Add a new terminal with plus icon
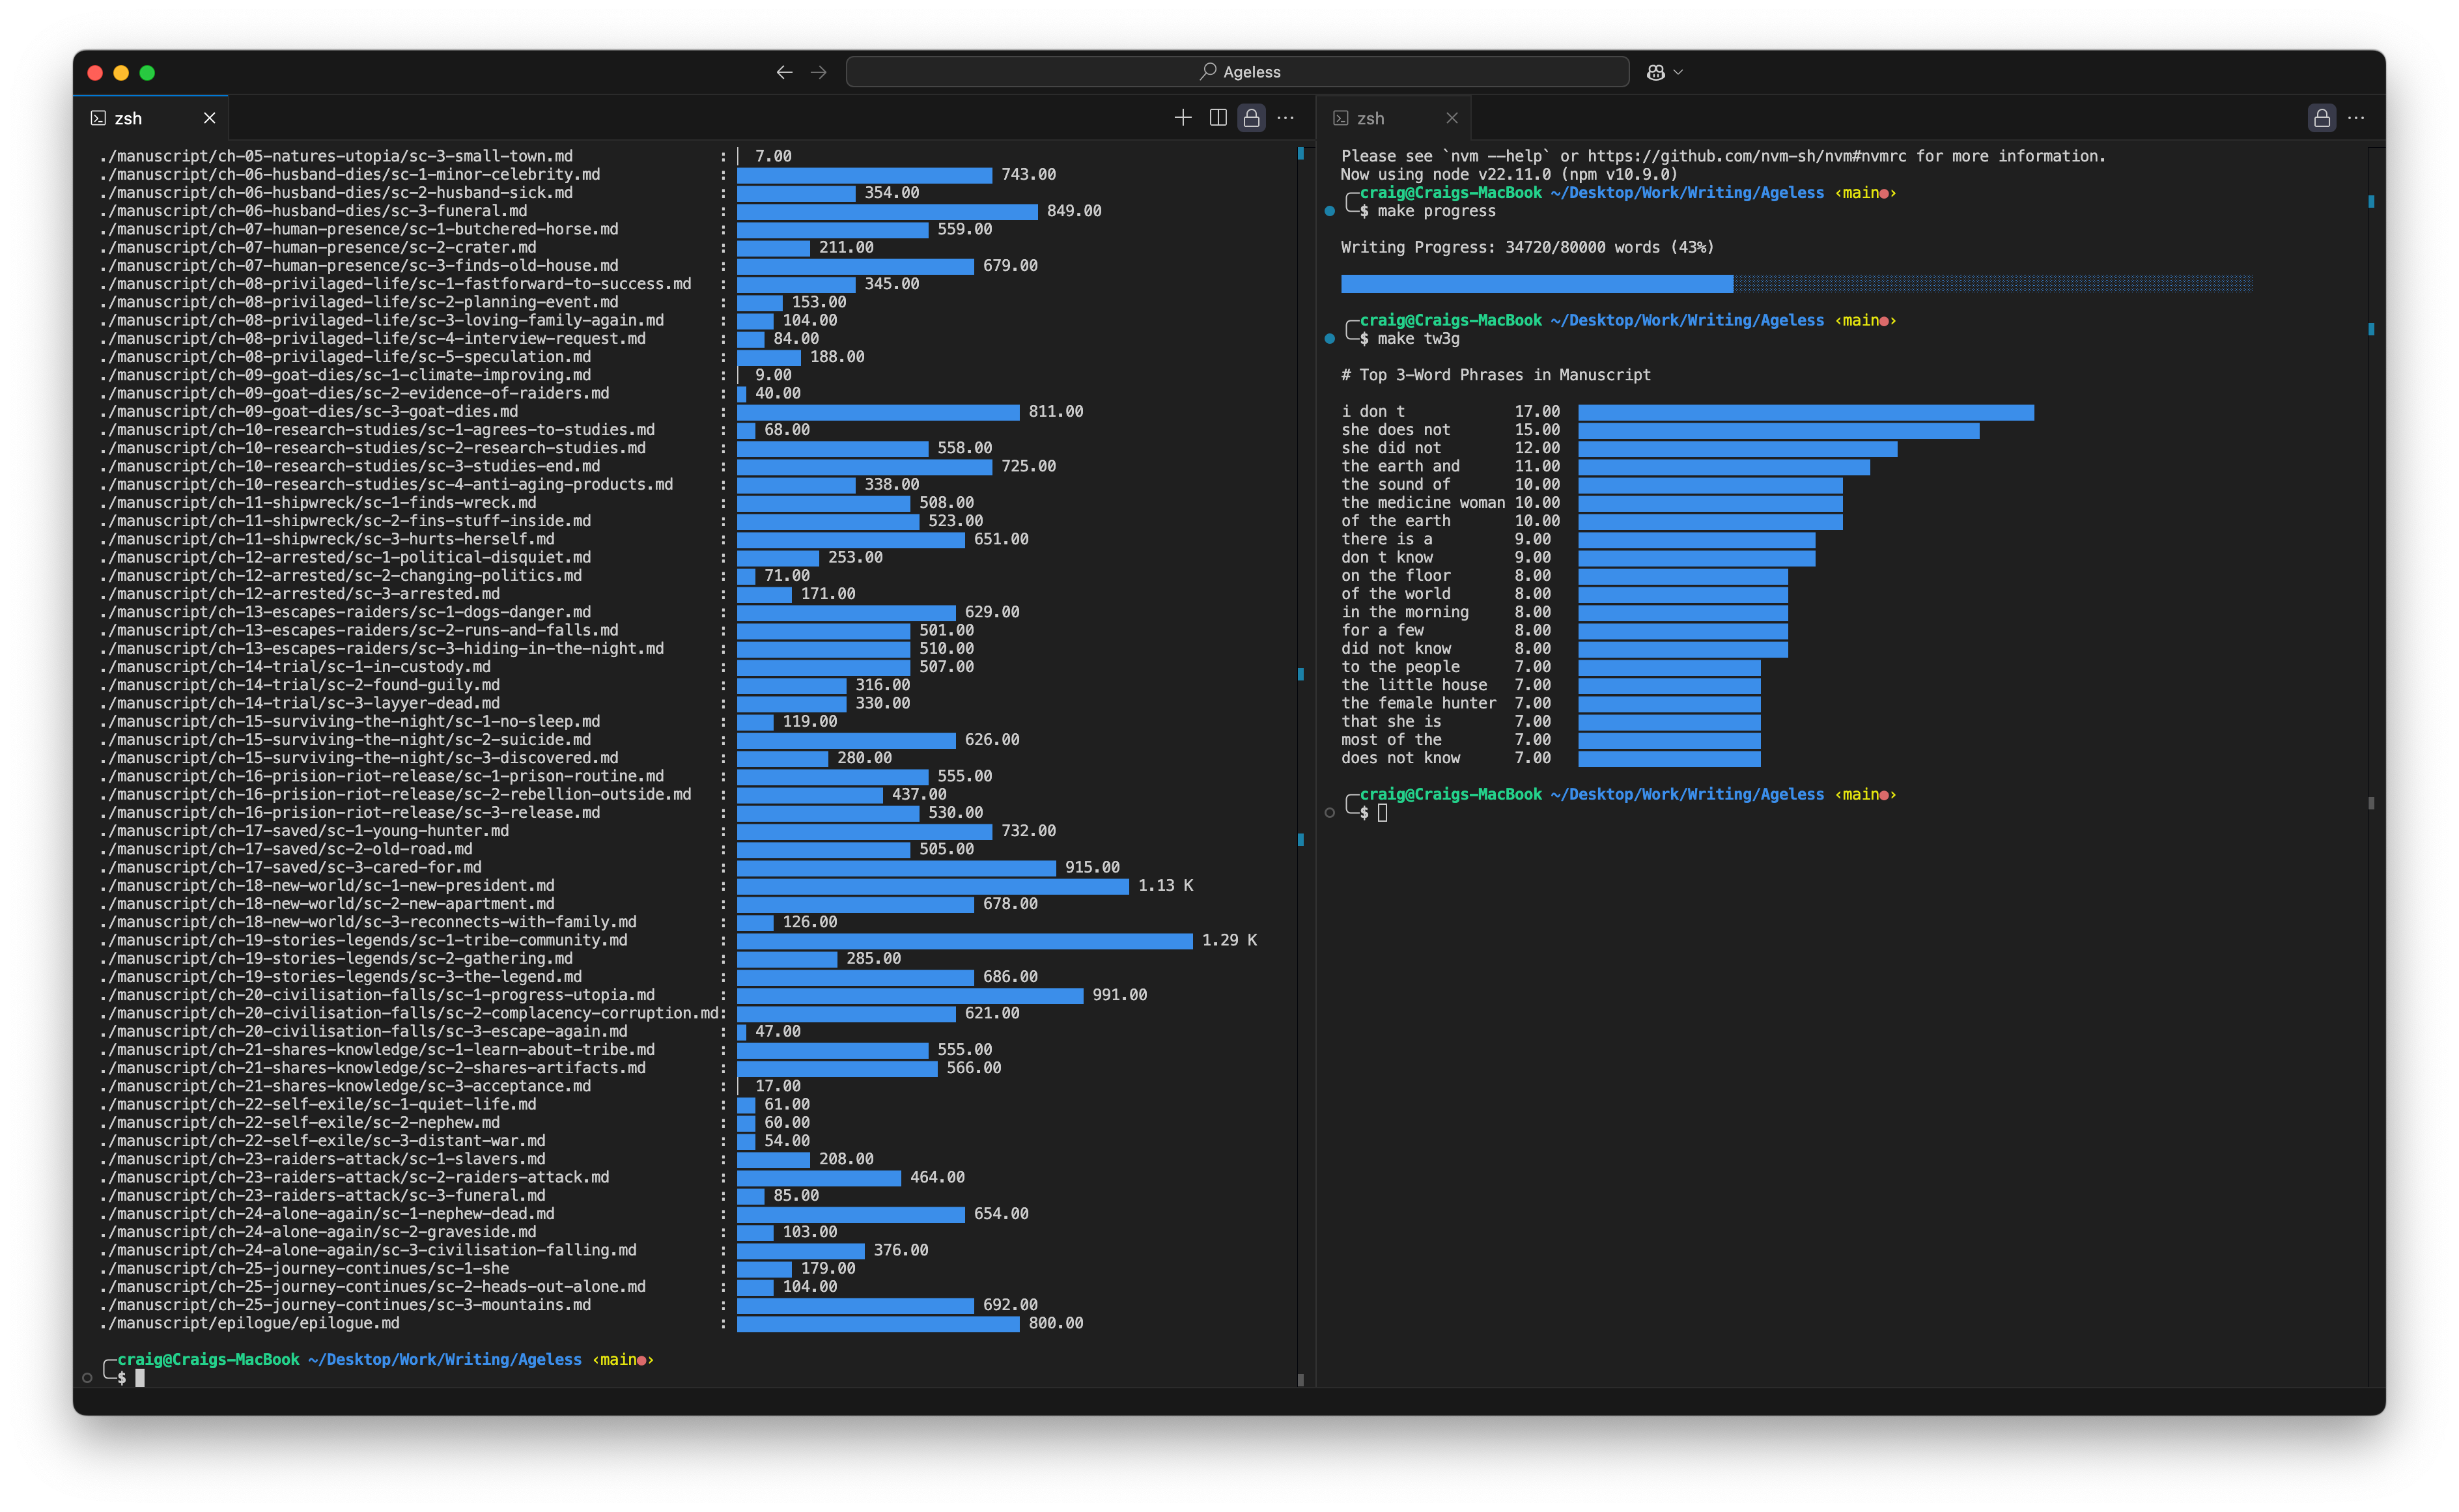Image resolution: width=2459 pixels, height=1512 pixels. click(1183, 118)
